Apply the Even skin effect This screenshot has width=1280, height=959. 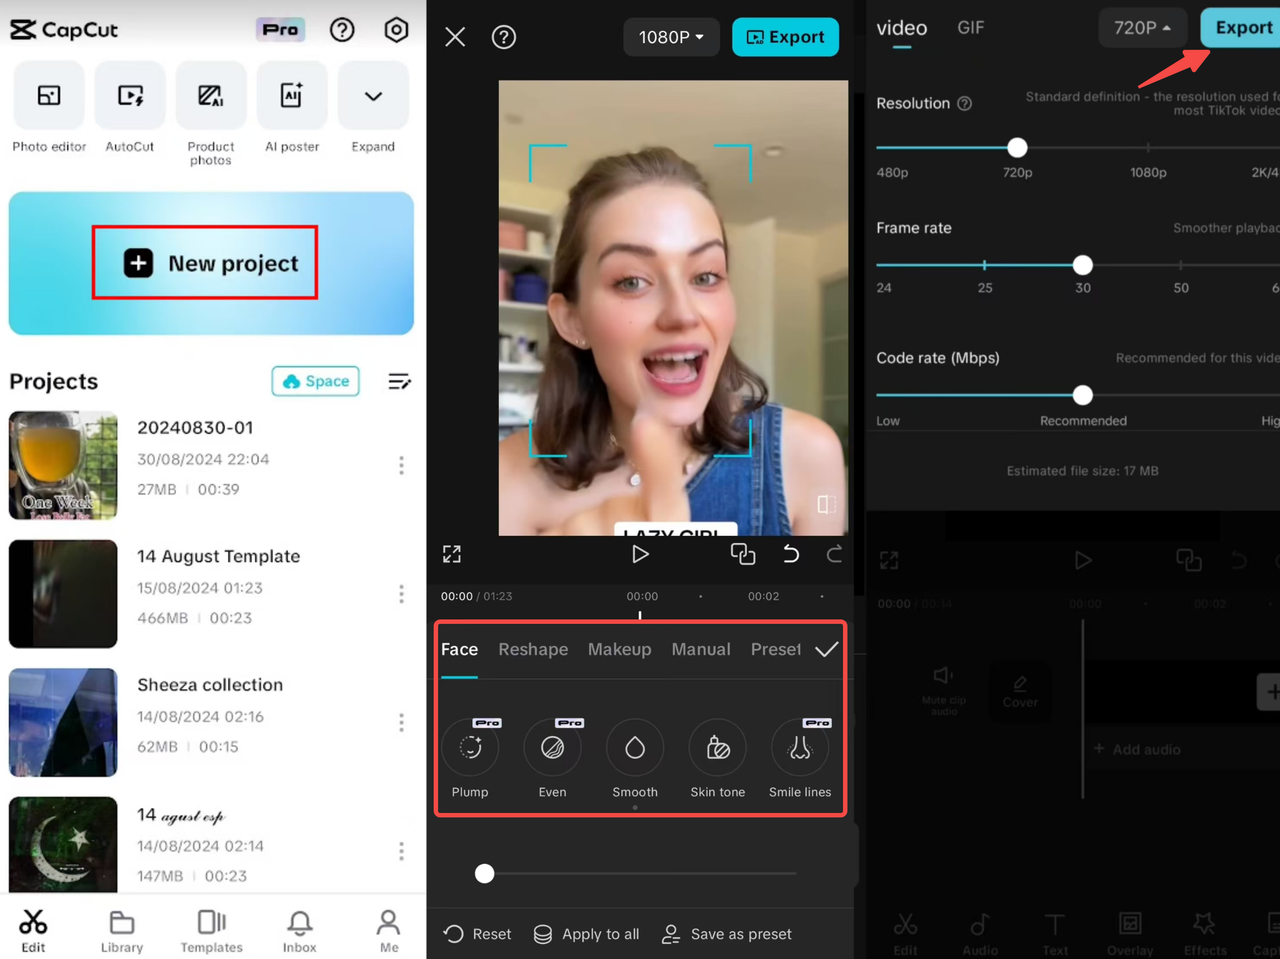pos(552,747)
